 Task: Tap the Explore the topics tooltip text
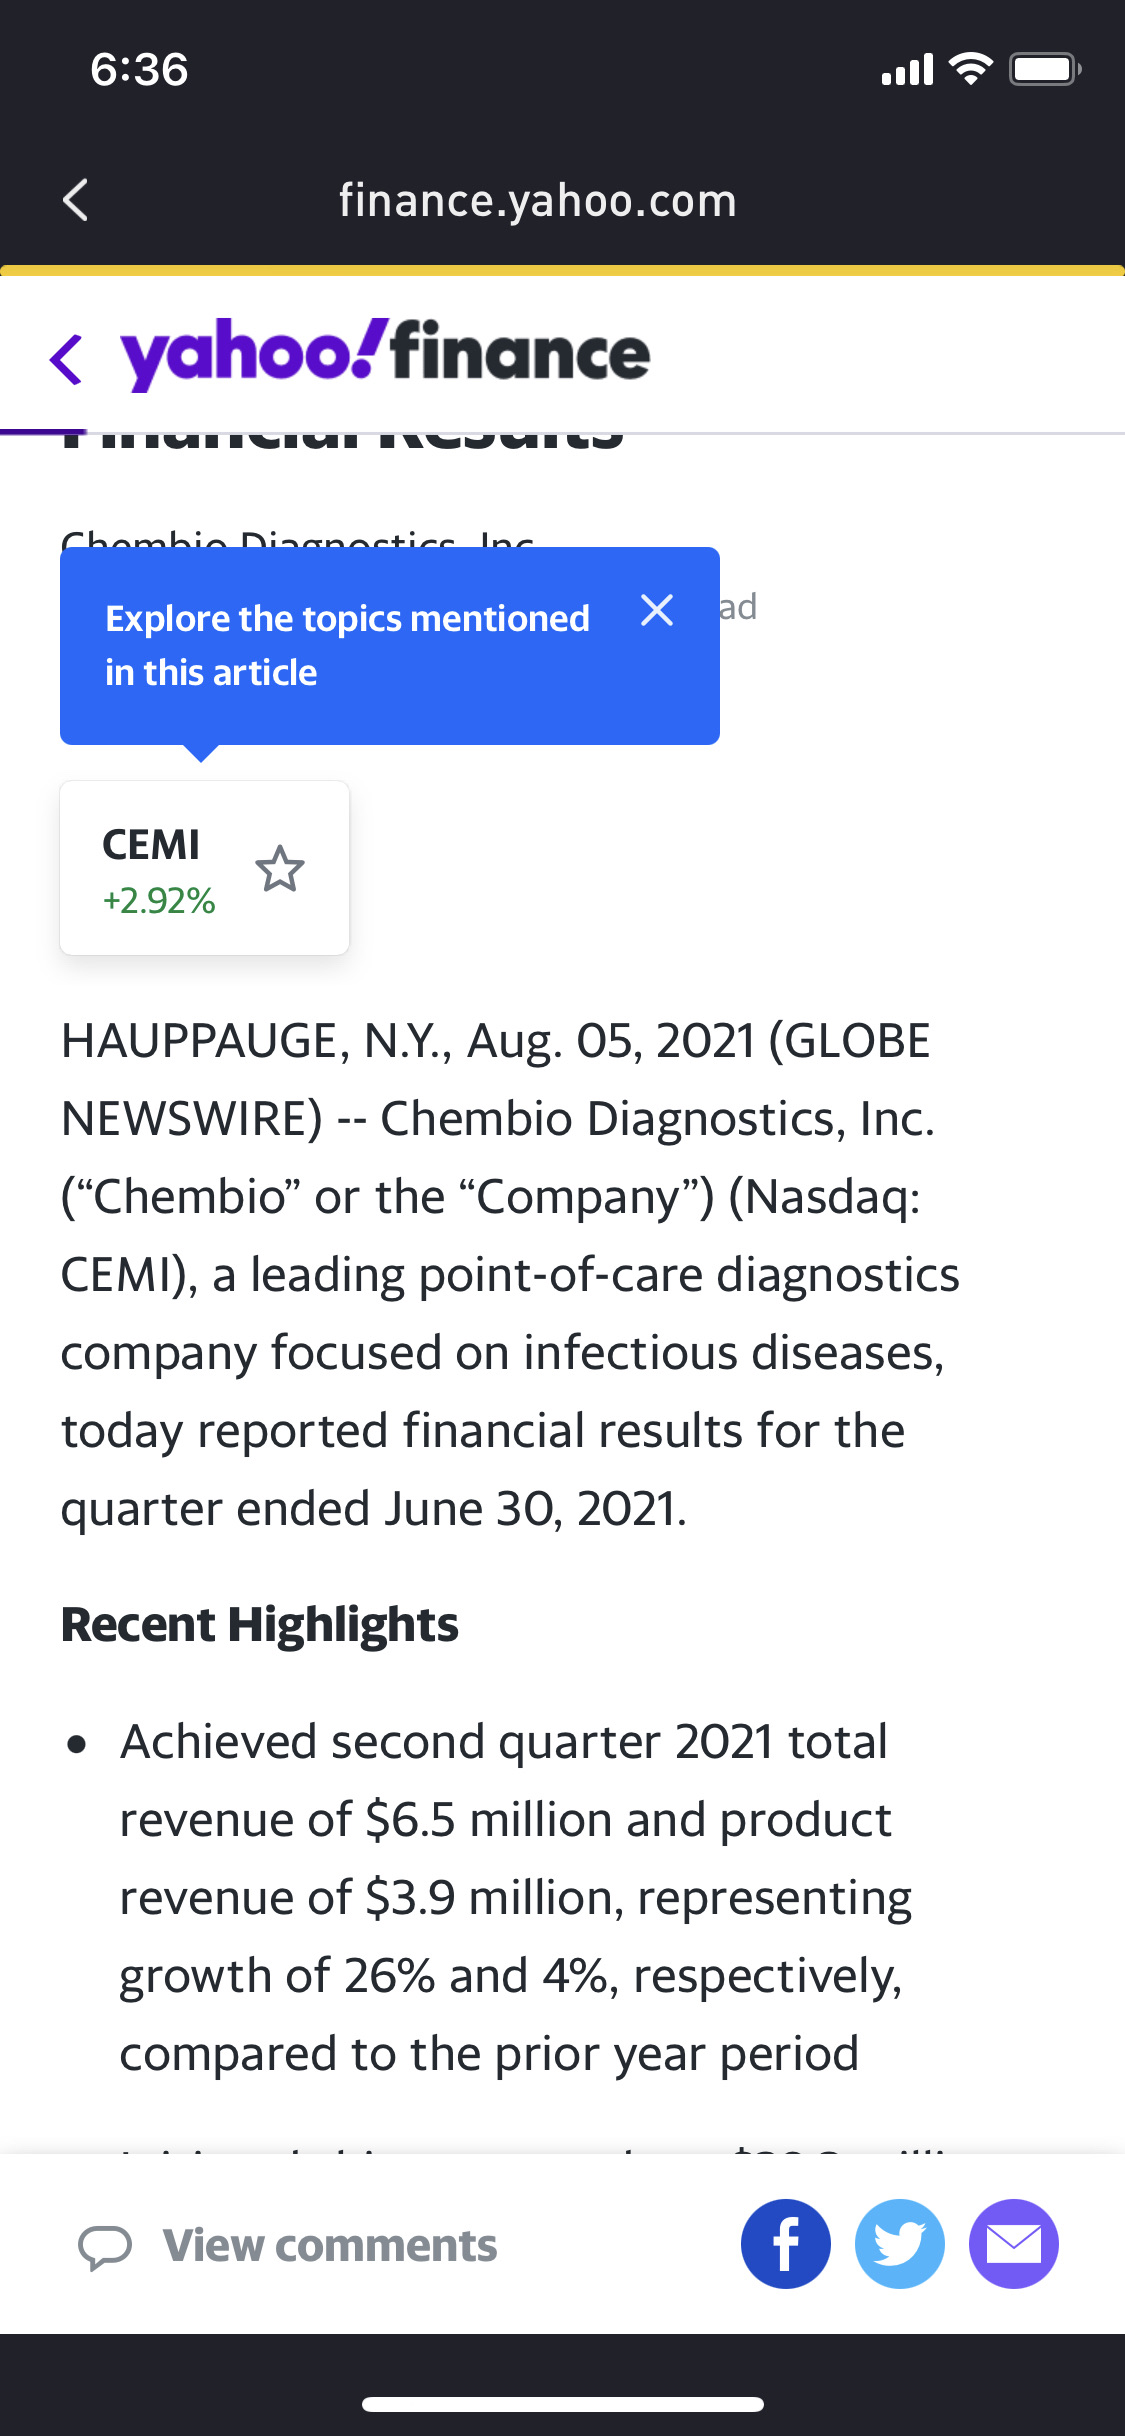[347, 645]
